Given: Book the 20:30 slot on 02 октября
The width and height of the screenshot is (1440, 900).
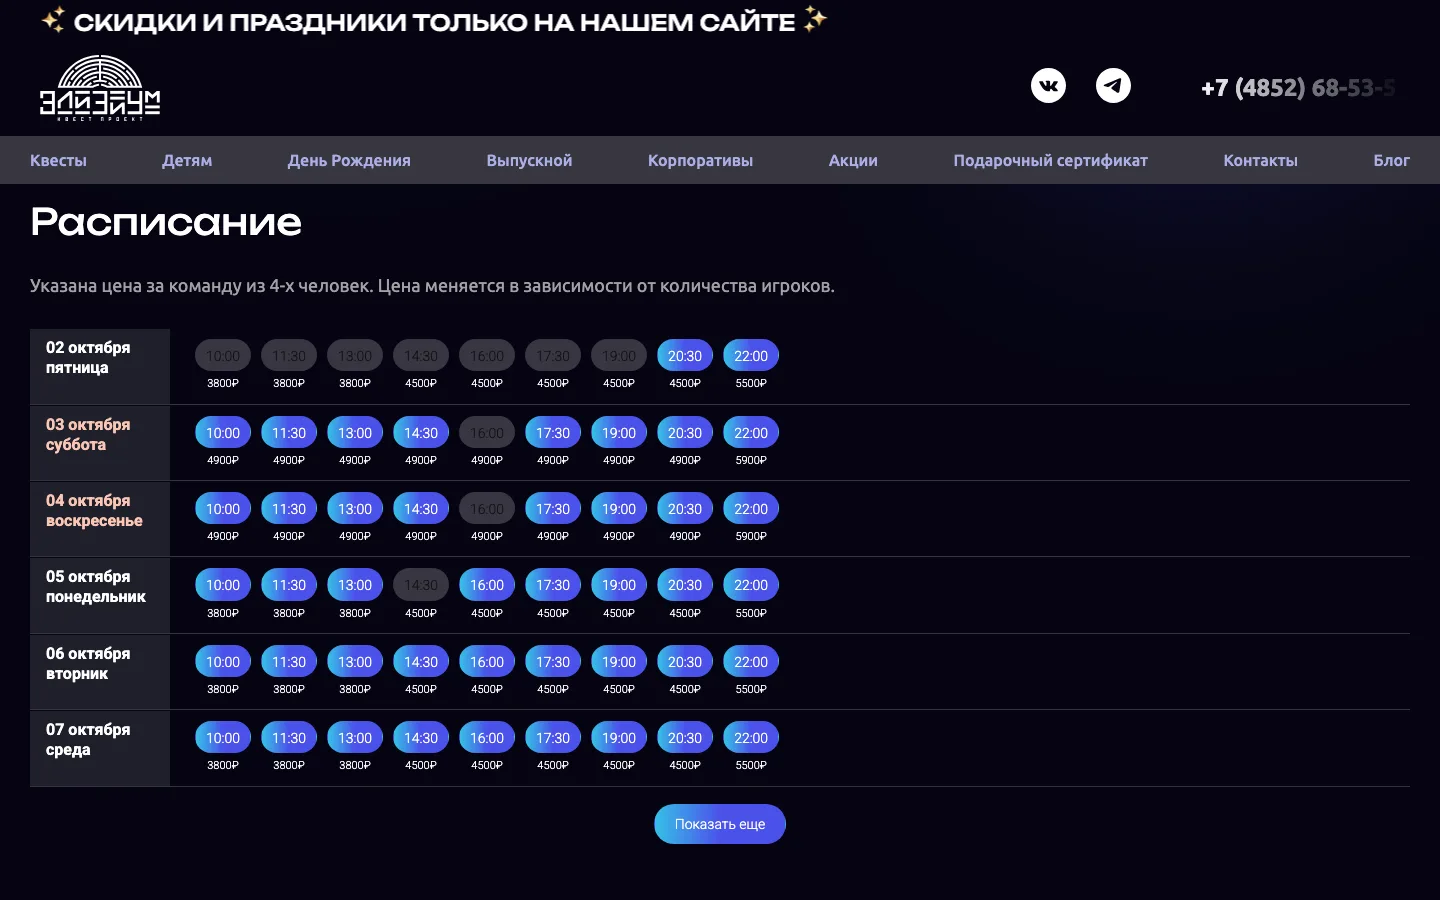Looking at the screenshot, I should (x=685, y=356).
